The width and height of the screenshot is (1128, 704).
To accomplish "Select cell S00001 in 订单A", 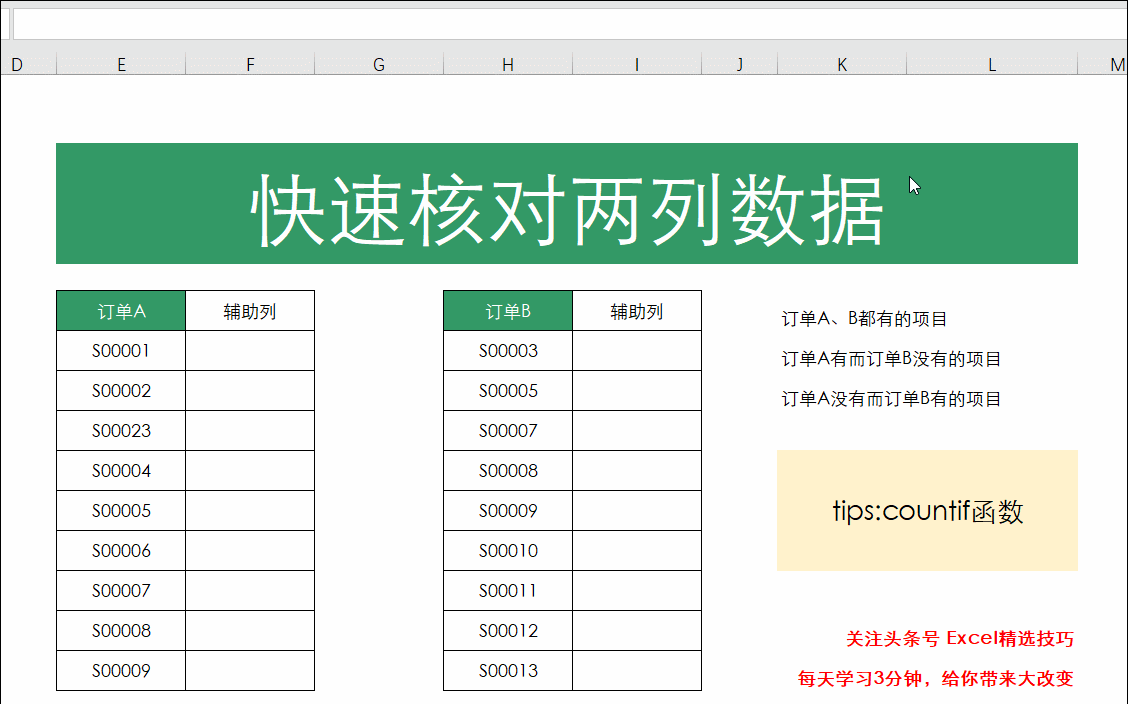I will pyautogui.click(x=121, y=351).
